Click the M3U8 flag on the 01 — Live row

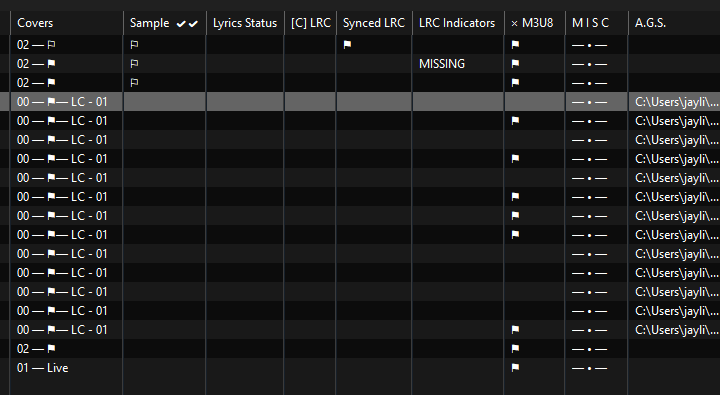click(515, 367)
